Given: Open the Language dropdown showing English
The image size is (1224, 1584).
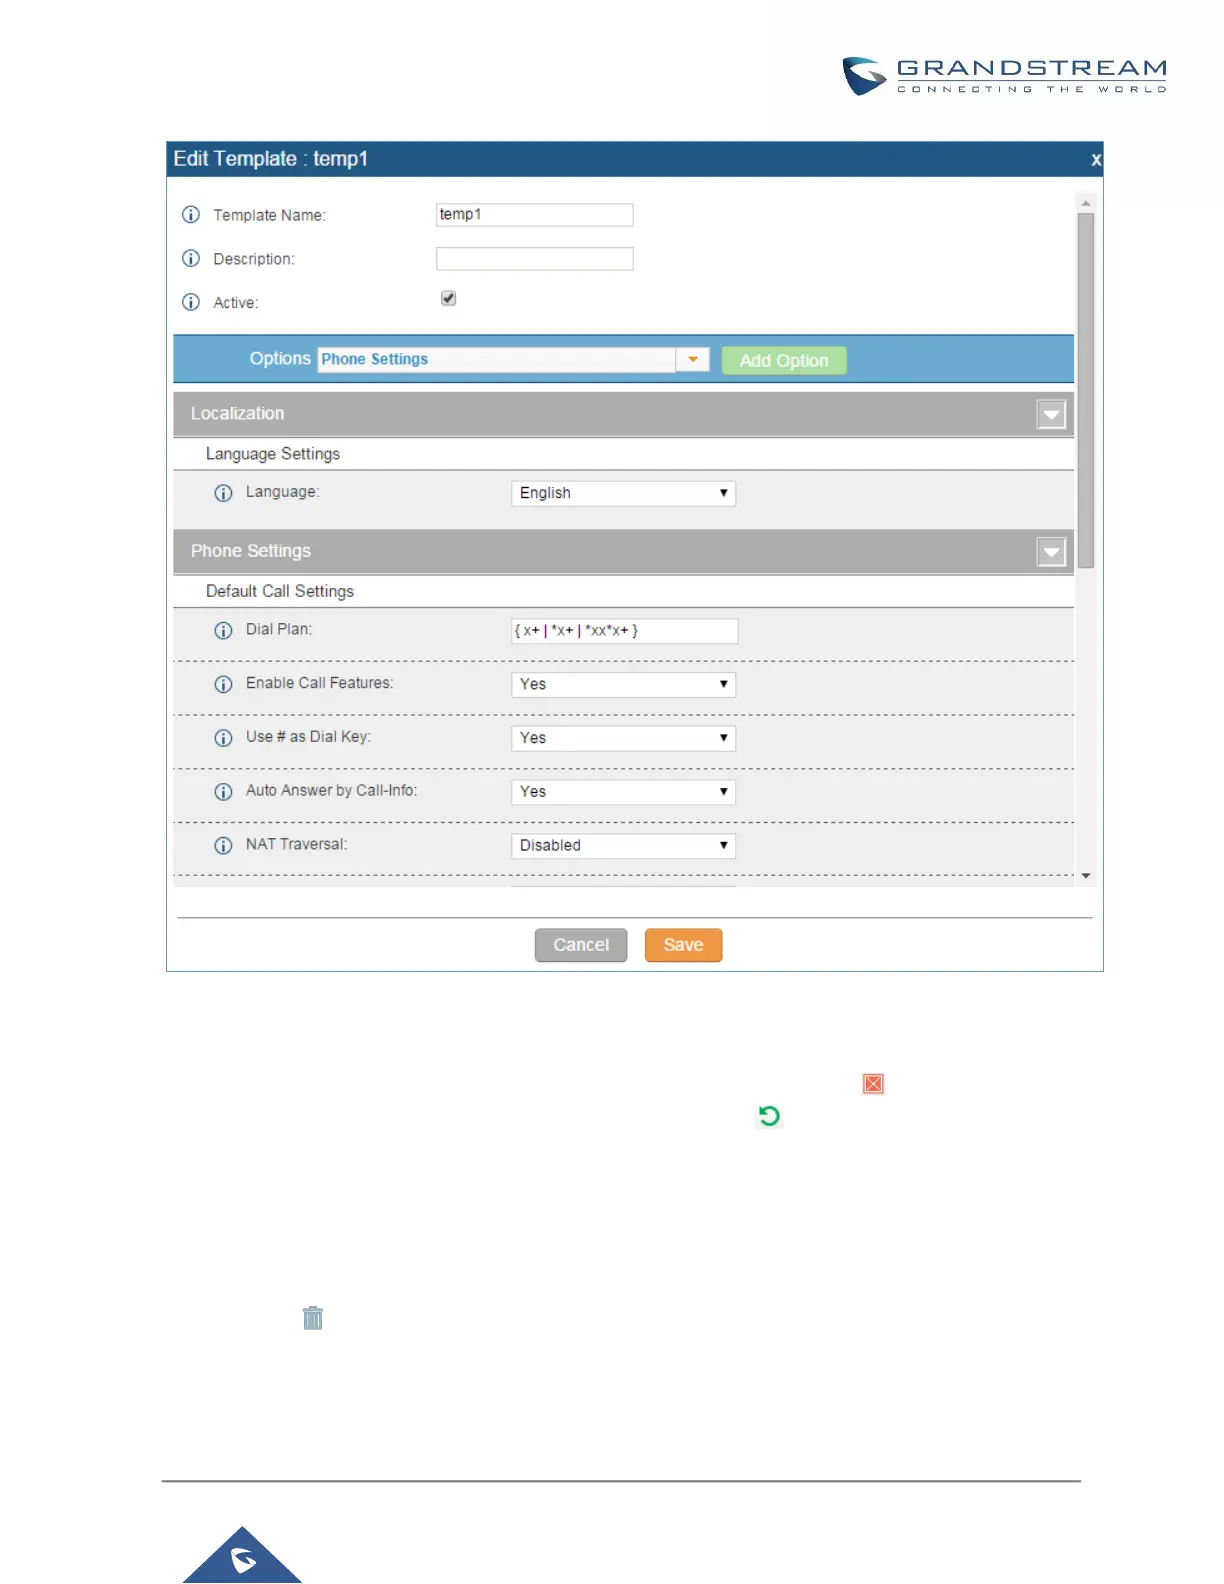Looking at the screenshot, I should [623, 493].
